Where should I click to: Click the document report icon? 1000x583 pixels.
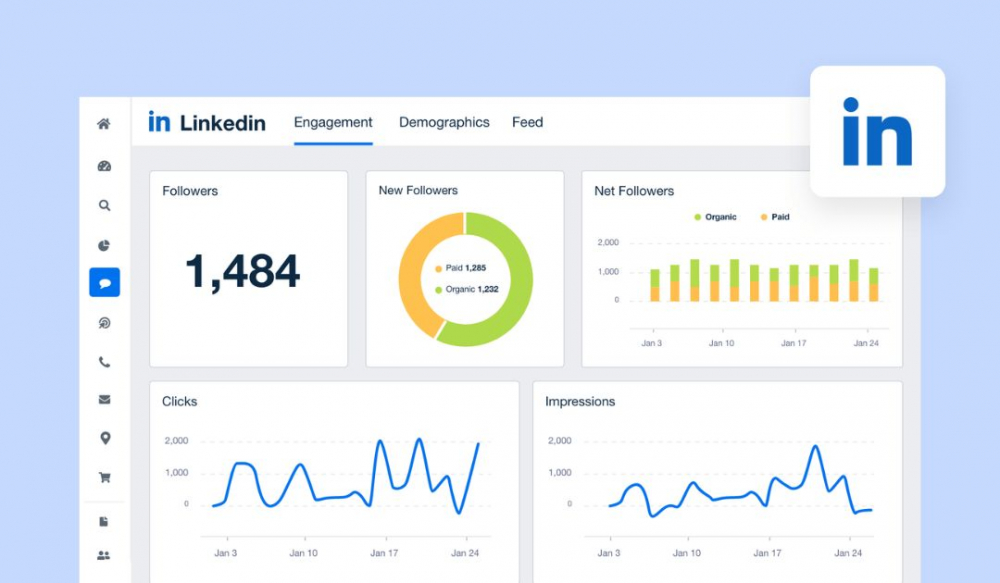pos(104,522)
